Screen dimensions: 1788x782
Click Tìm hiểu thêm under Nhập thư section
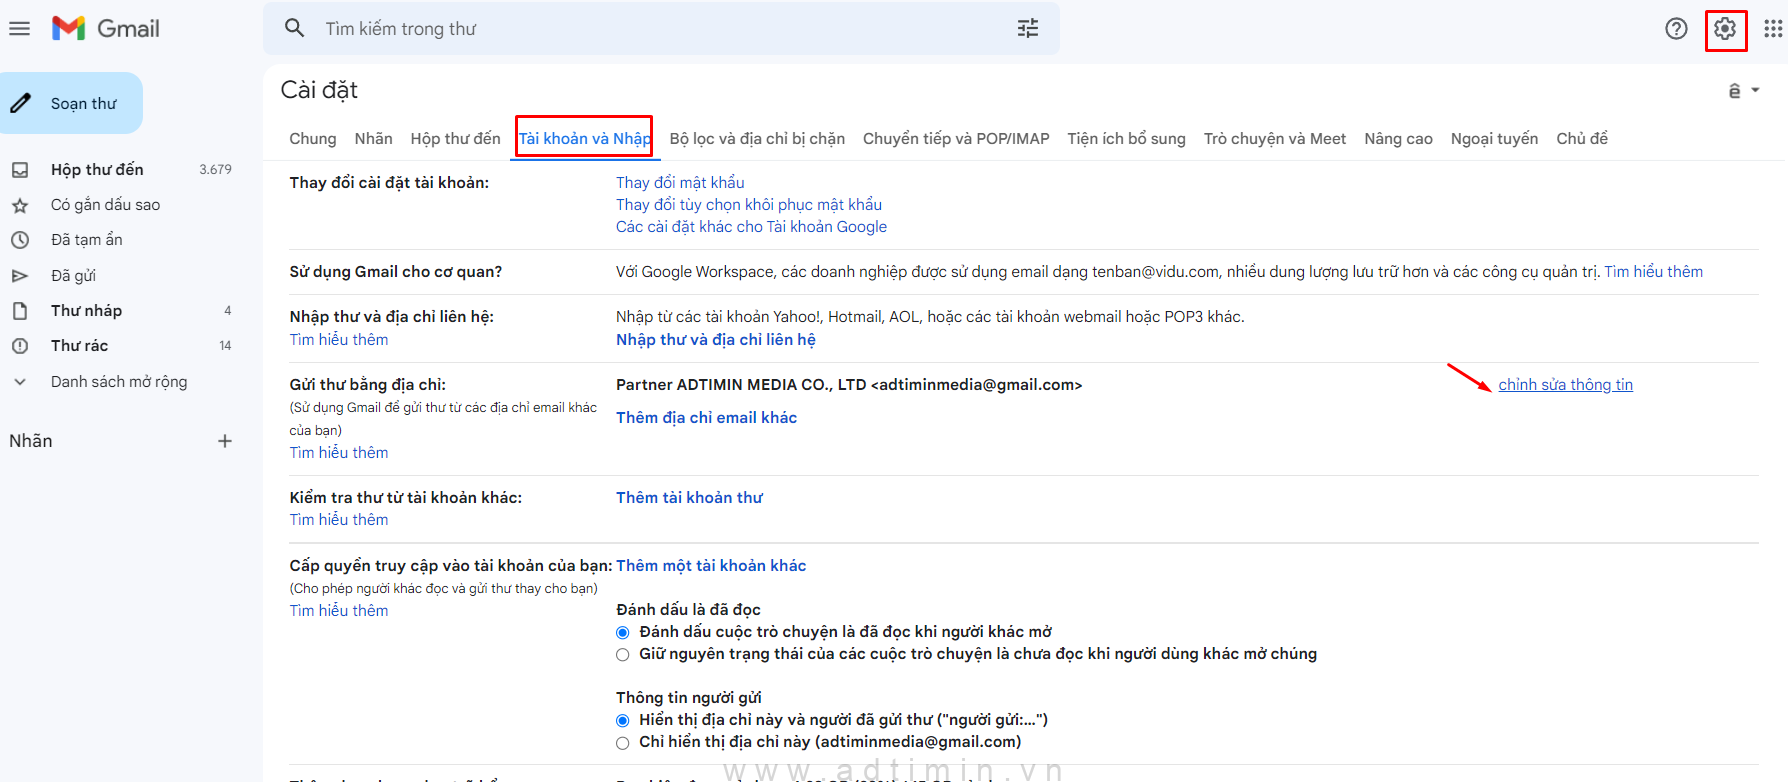339,340
